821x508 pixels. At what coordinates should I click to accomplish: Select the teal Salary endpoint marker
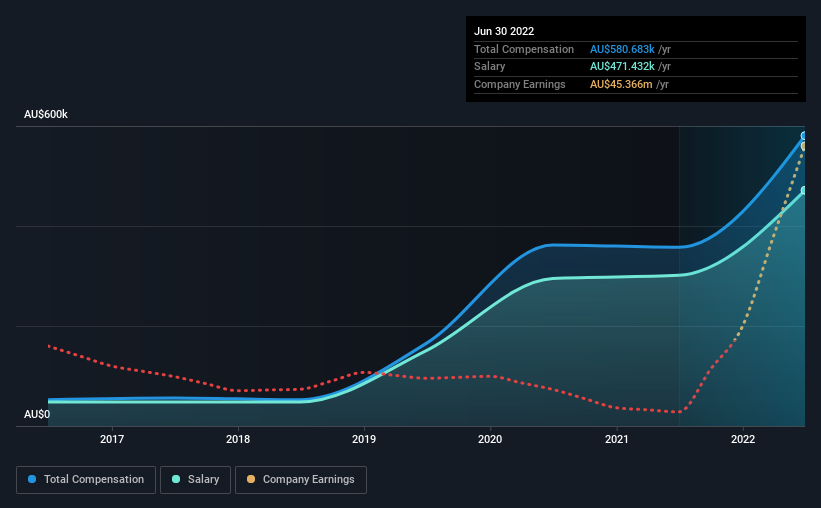(x=803, y=191)
